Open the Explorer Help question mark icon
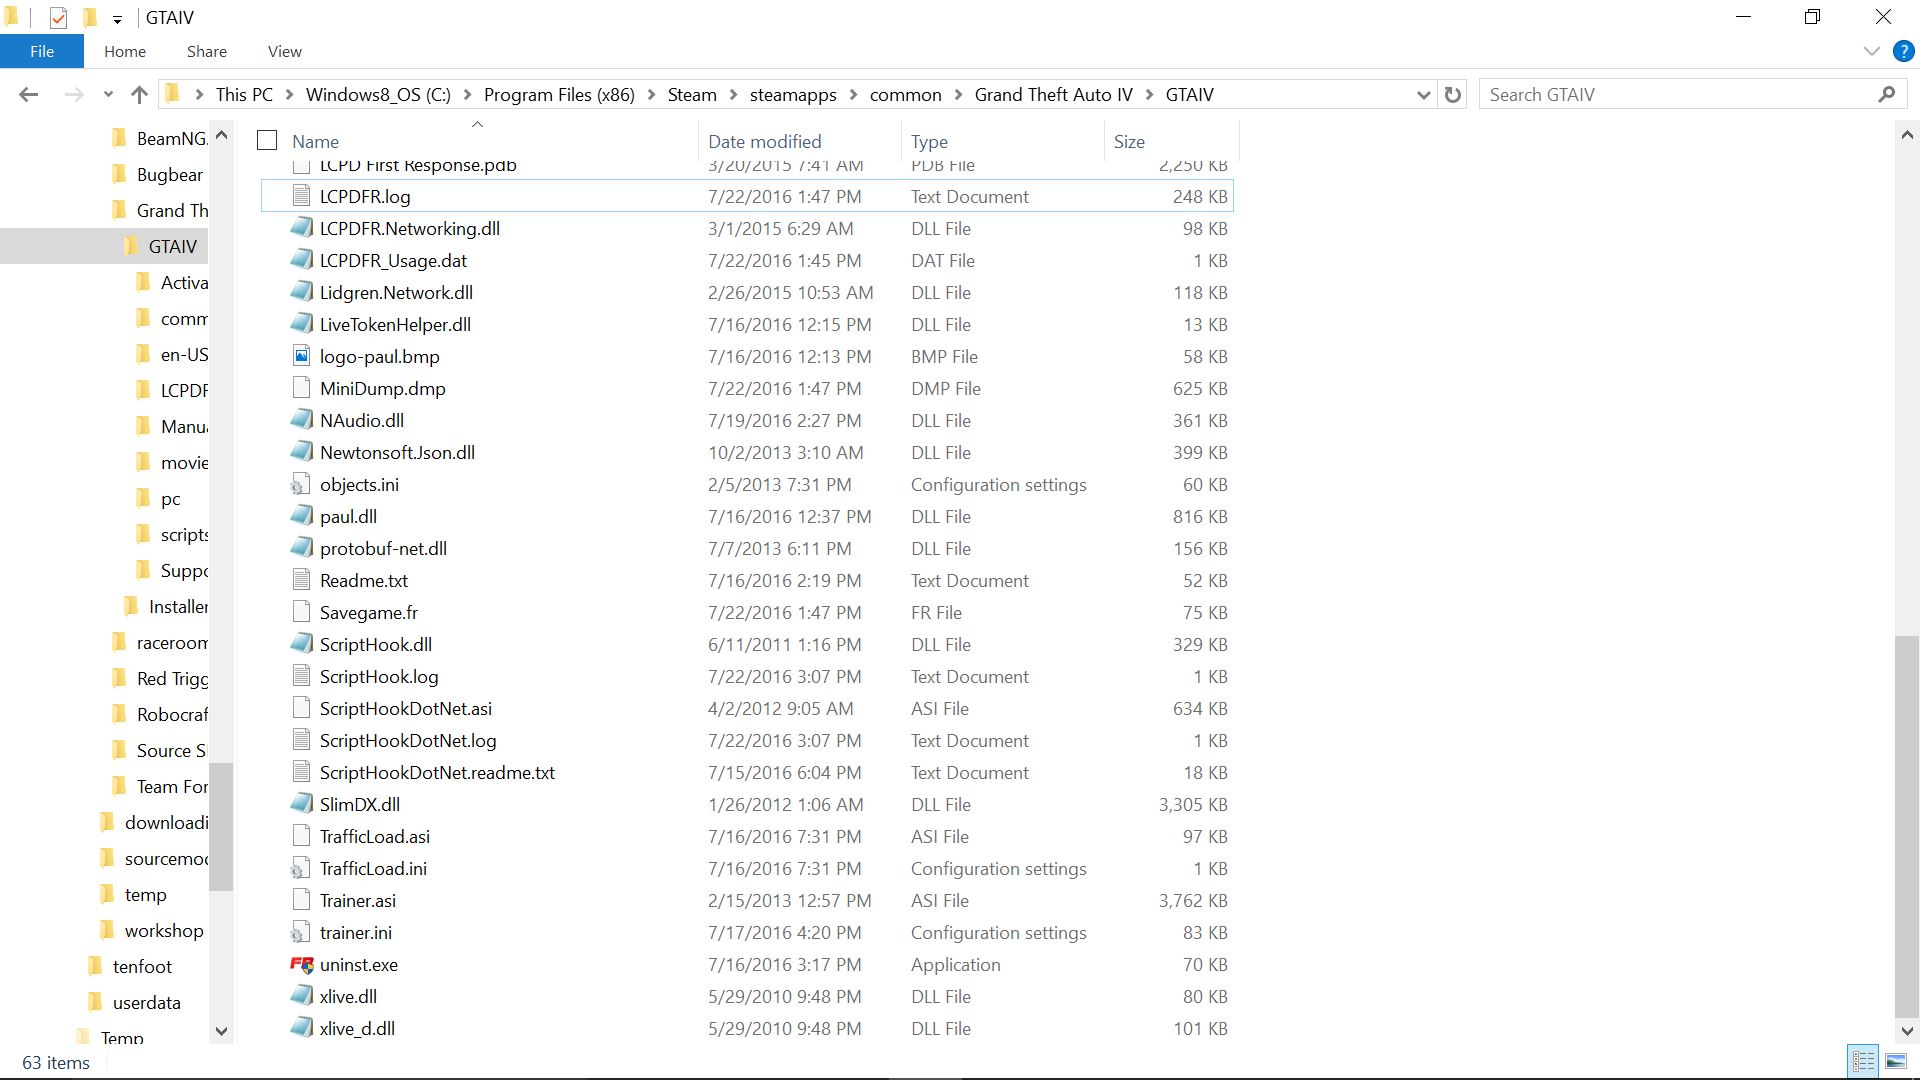 (1903, 51)
